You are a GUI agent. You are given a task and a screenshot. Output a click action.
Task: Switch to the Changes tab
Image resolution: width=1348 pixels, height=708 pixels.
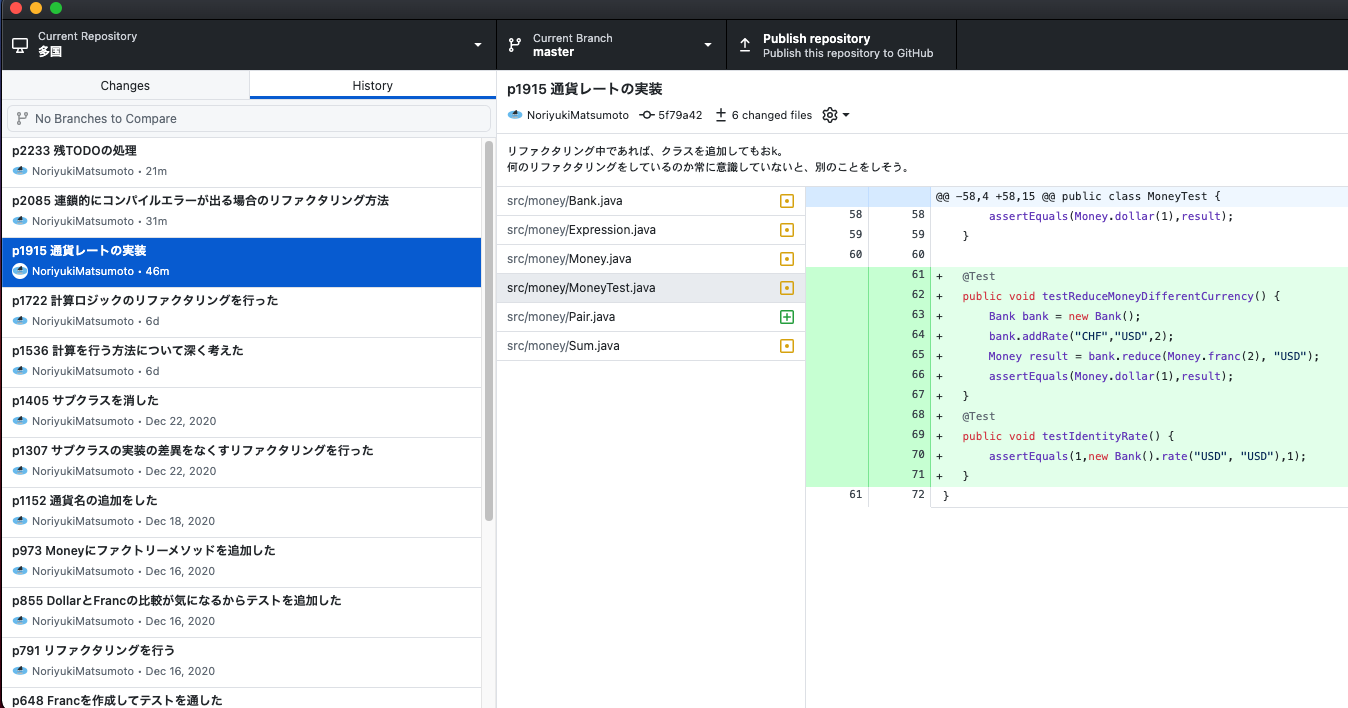[x=125, y=85]
